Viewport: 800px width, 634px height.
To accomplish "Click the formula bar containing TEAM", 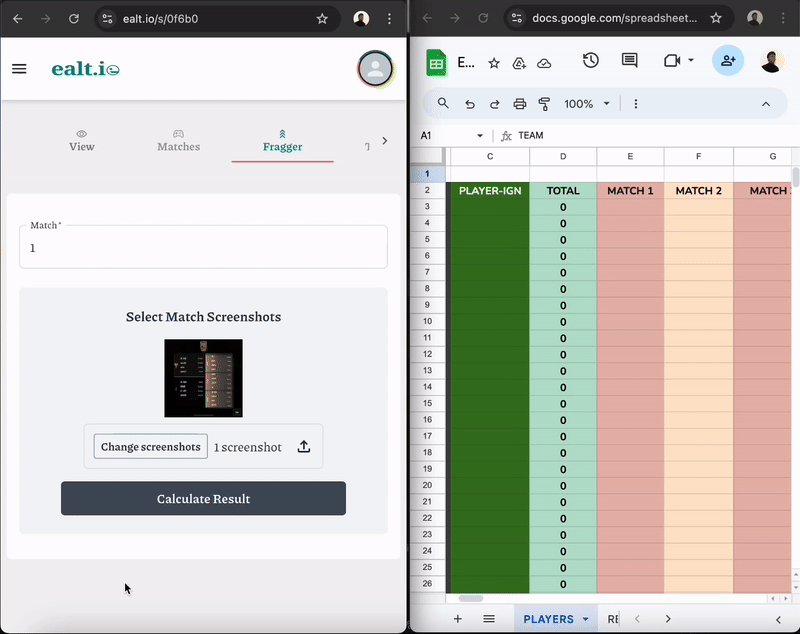I will pyautogui.click(x=653, y=135).
